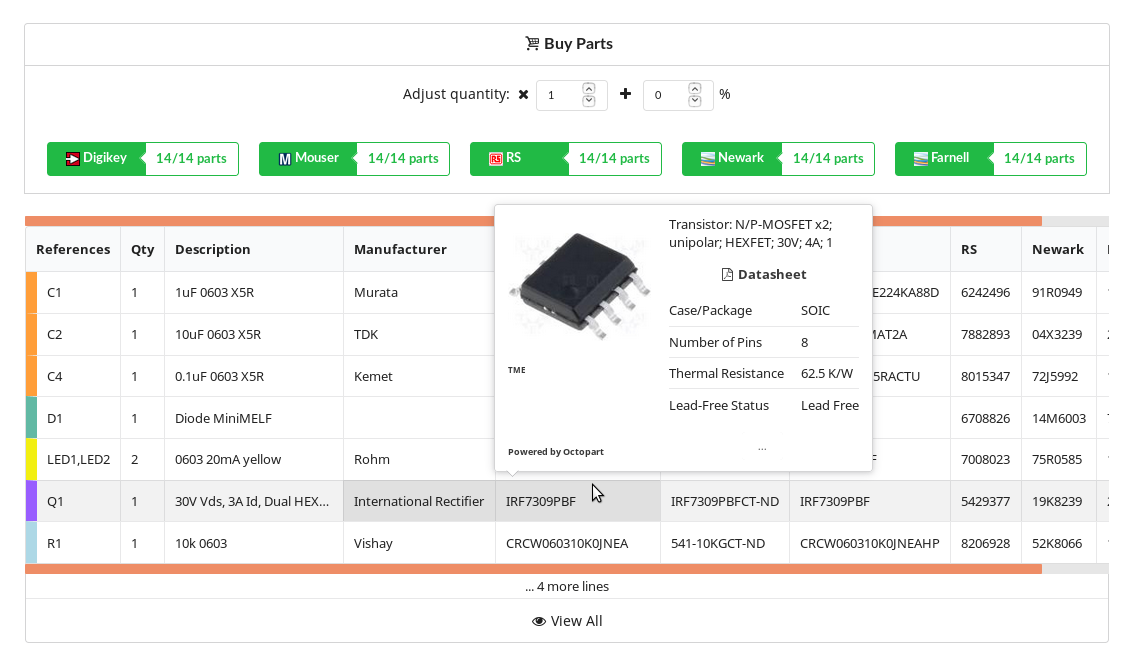Click the quantity multiplier input field

point(560,95)
